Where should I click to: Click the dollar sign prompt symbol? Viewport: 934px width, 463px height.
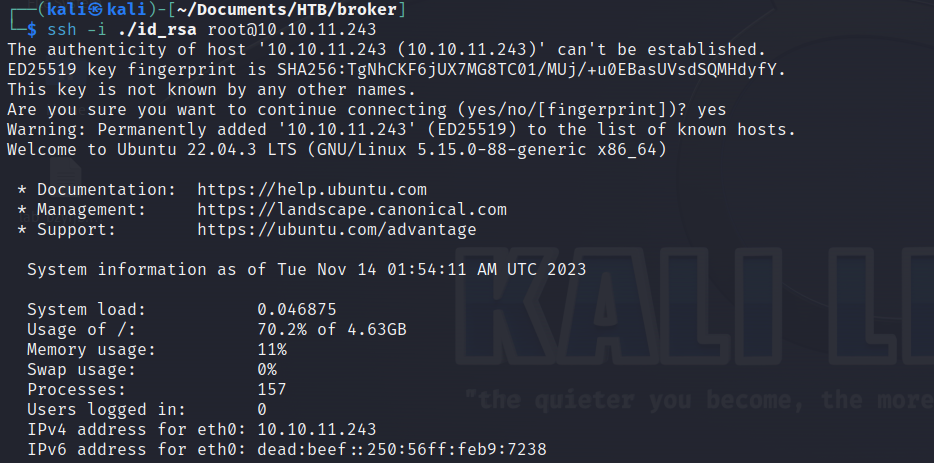pyautogui.click(x=32, y=30)
